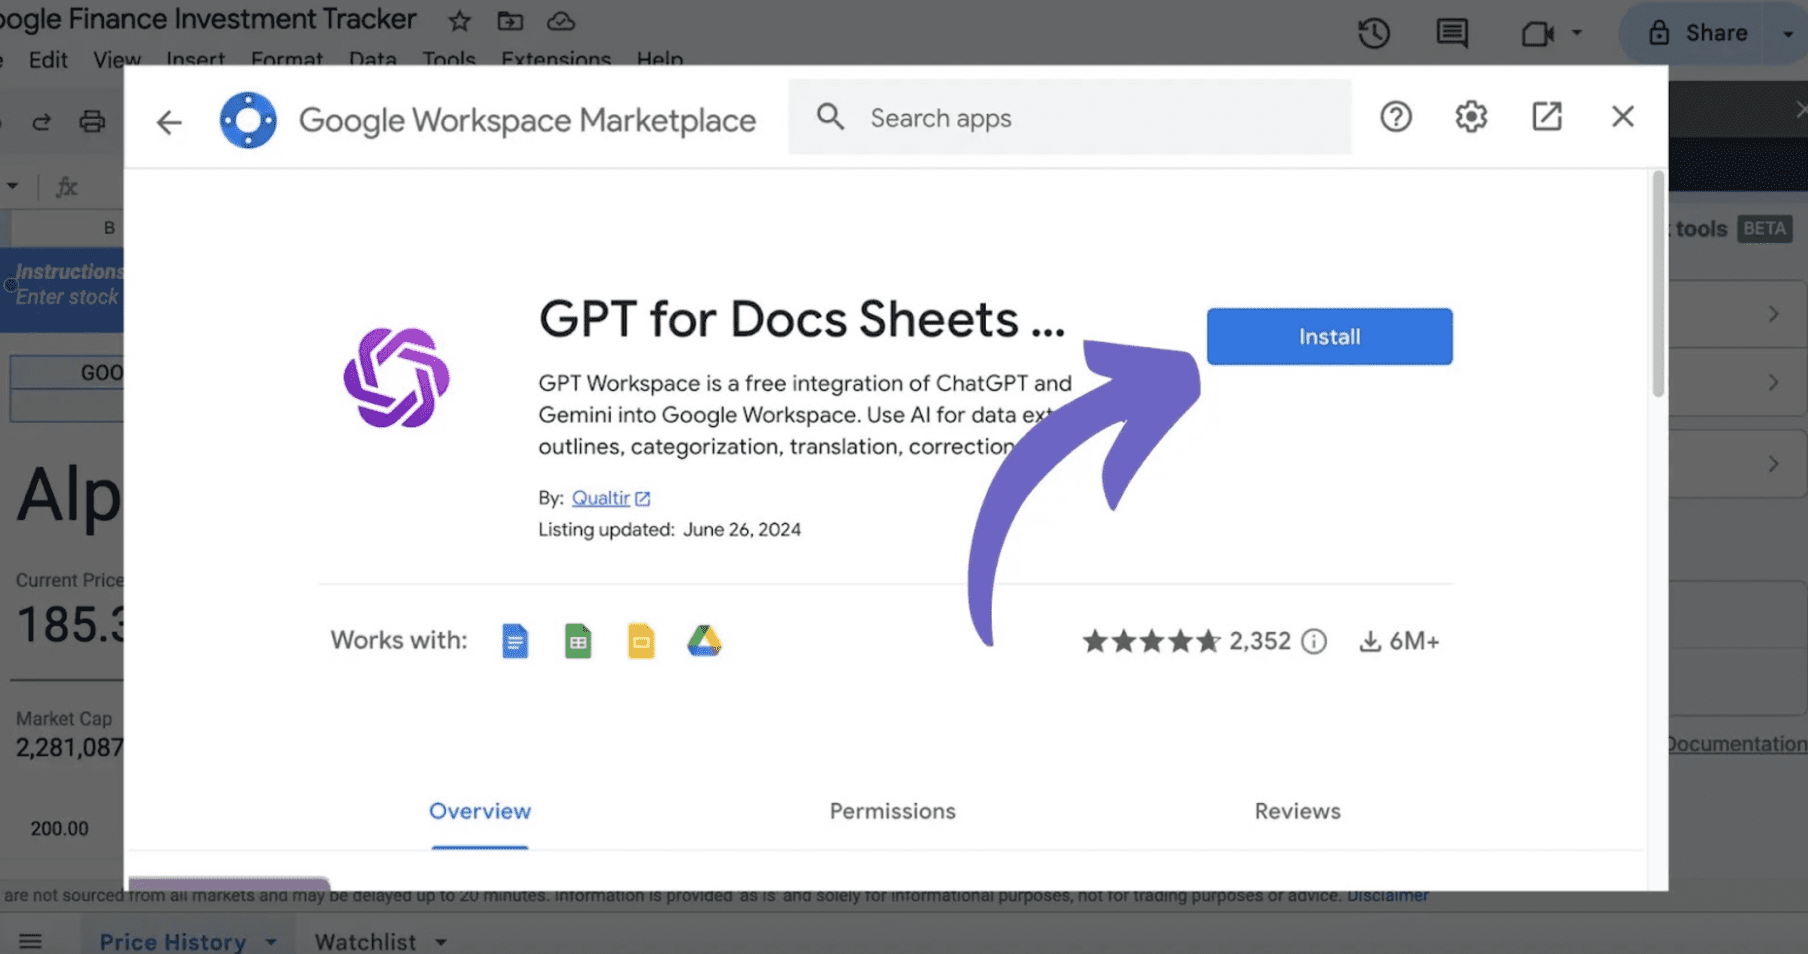Expand the name box dropdown arrow
Image resolution: width=1808 pixels, height=954 pixels.
12,186
